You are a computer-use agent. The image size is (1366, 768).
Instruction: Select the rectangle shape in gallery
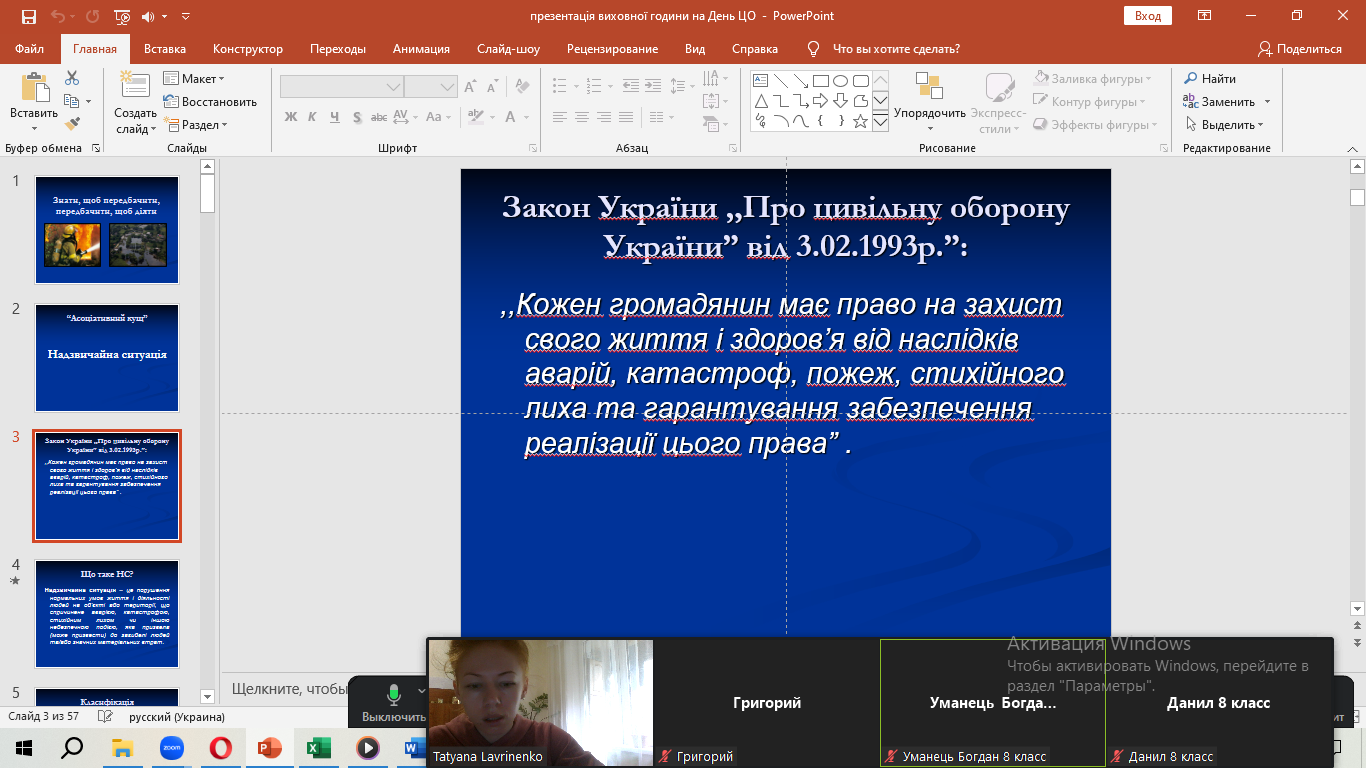820,80
